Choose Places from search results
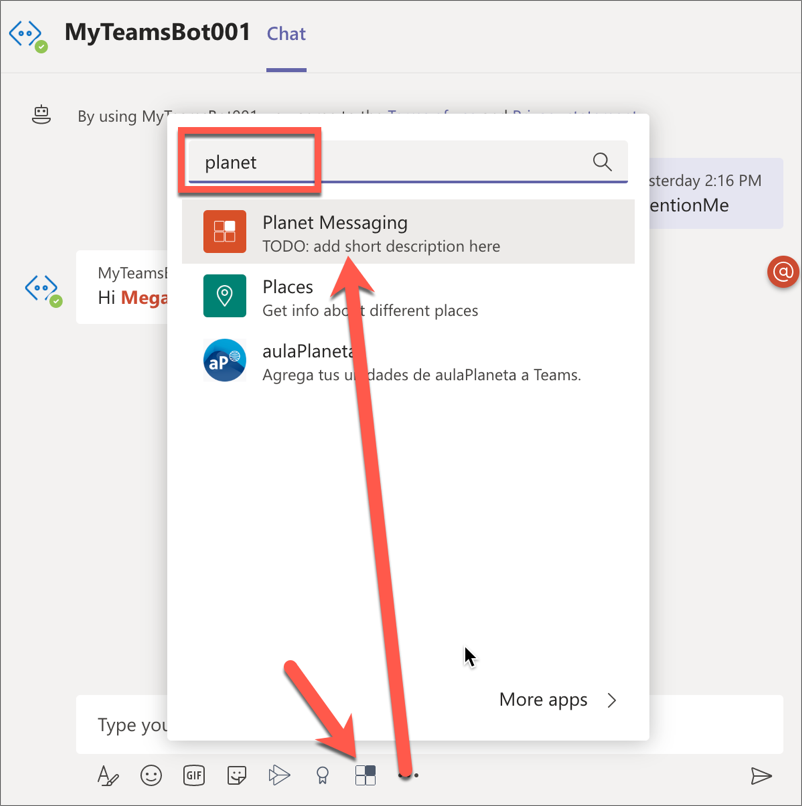Image resolution: width=802 pixels, height=806 pixels. click(x=408, y=296)
